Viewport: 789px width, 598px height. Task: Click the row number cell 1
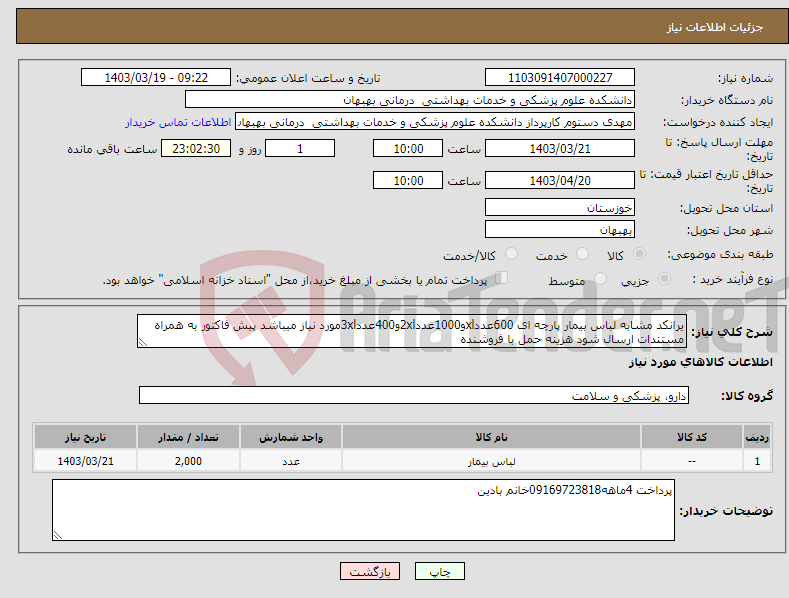coord(757,461)
